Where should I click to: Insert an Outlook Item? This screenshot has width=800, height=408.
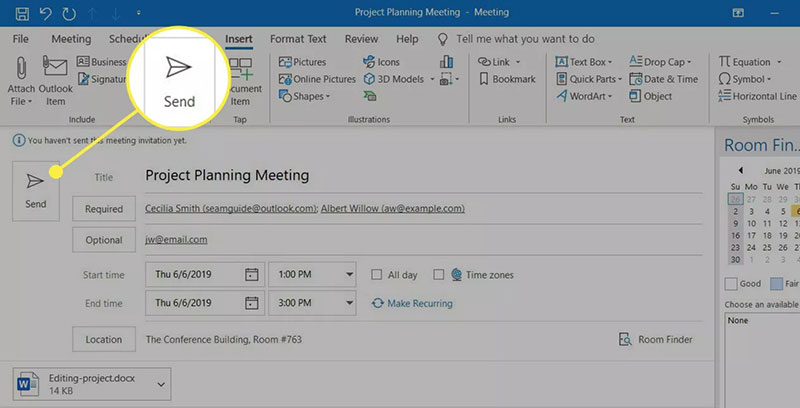tap(55, 81)
